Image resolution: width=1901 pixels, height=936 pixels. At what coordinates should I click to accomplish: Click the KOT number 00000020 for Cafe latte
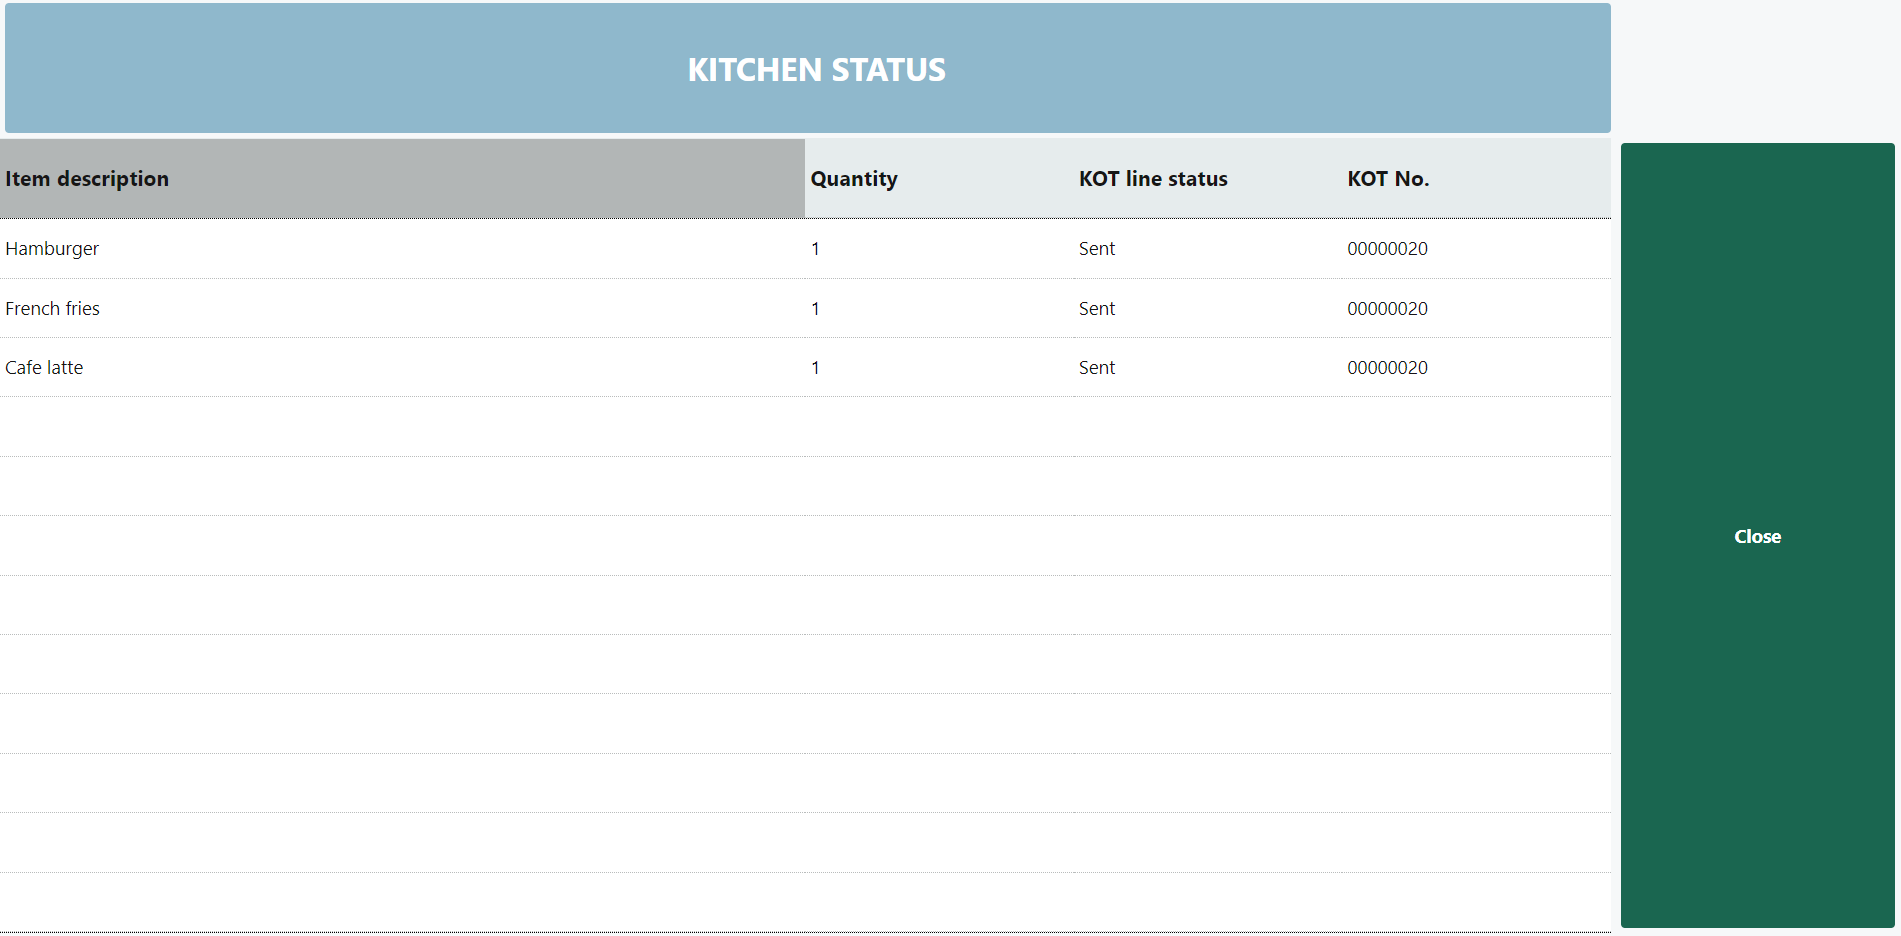point(1387,368)
